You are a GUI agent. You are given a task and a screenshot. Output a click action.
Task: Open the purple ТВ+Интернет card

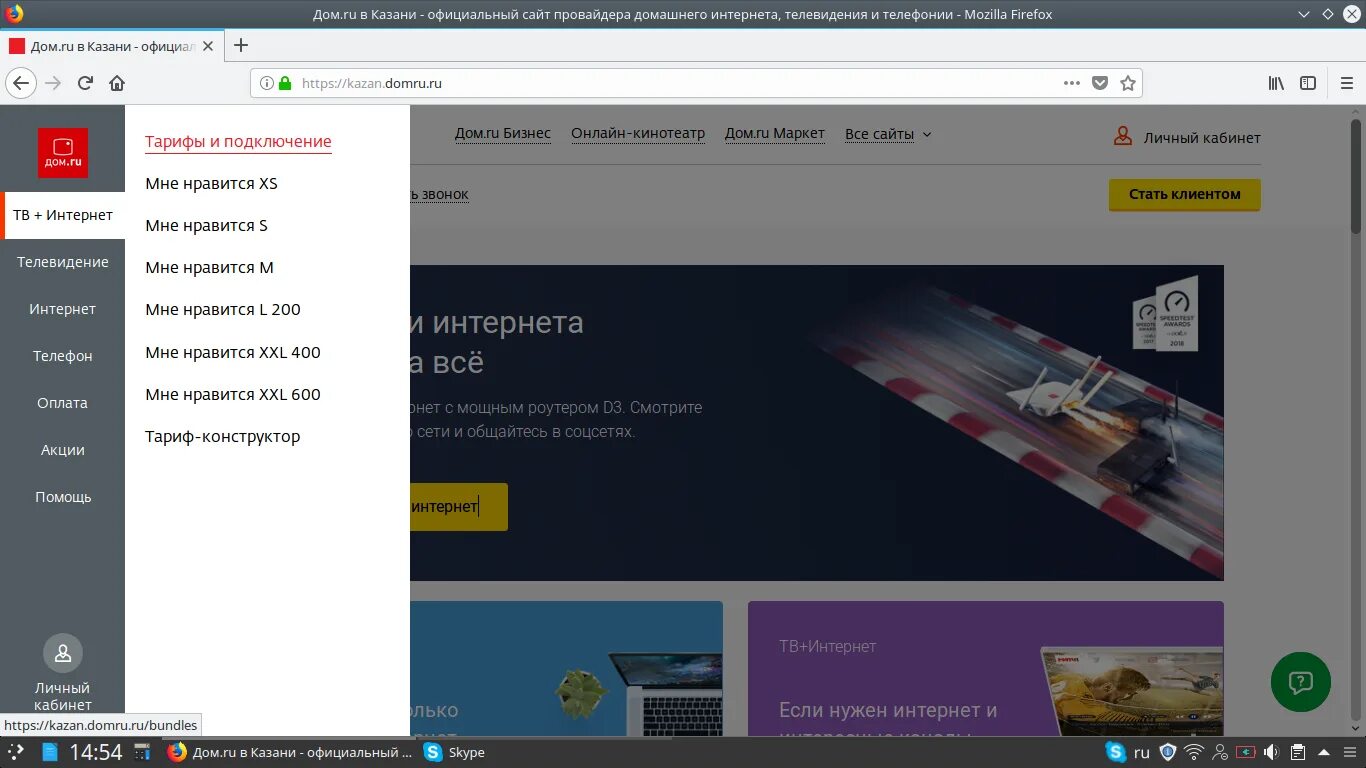coord(985,669)
